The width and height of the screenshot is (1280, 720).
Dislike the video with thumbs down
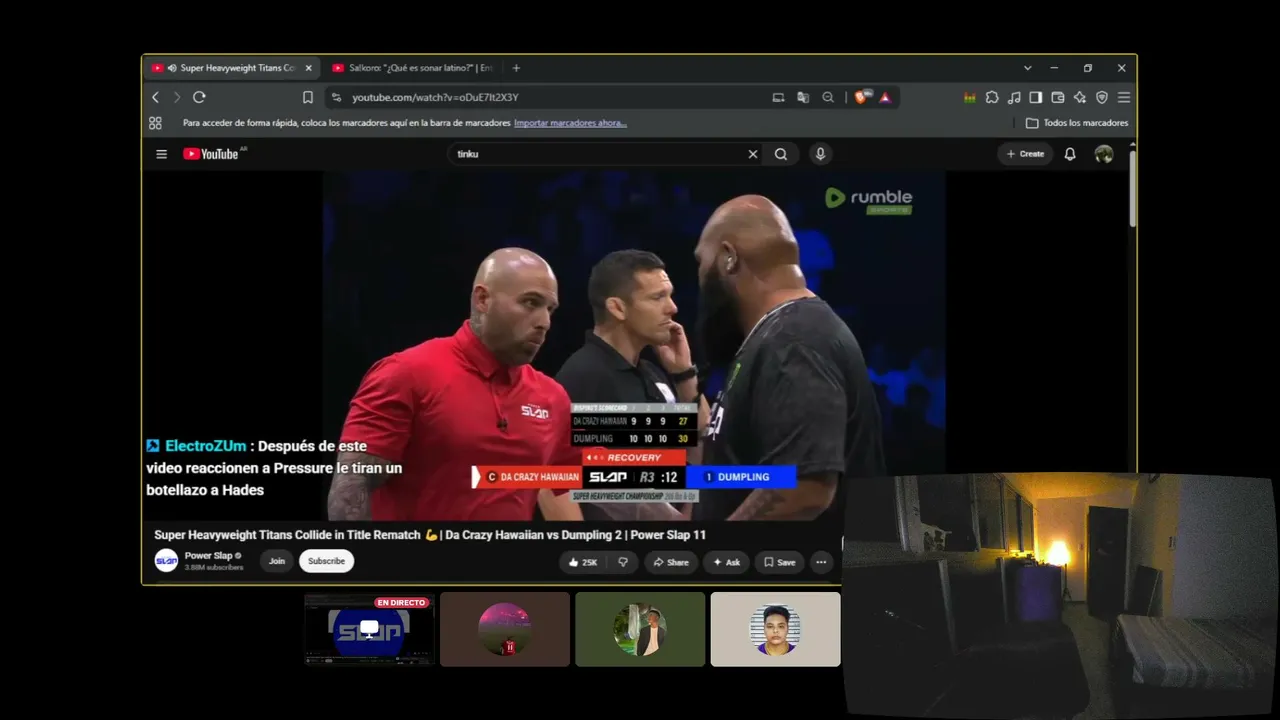point(623,562)
